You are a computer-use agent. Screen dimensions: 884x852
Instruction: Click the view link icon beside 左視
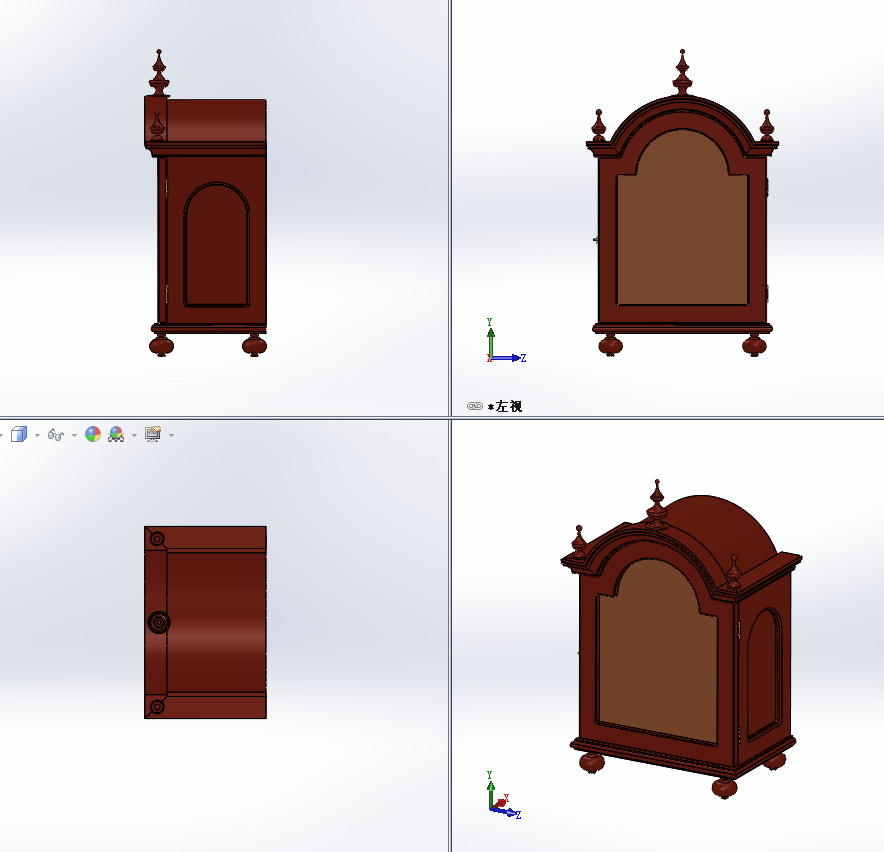pyautogui.click(x=475, y=406)
